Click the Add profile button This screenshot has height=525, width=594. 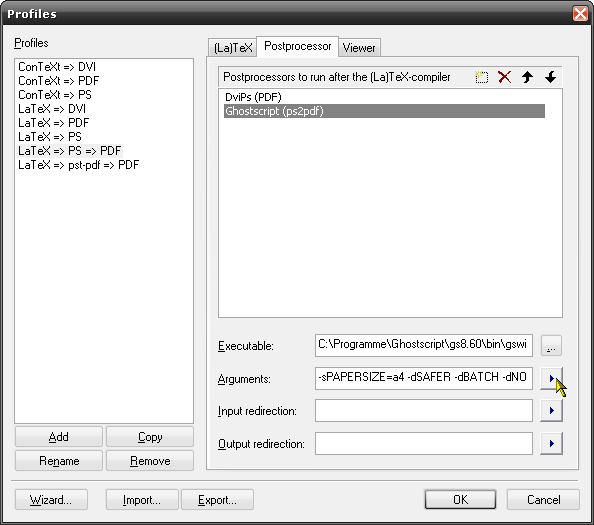pos(59,437)
